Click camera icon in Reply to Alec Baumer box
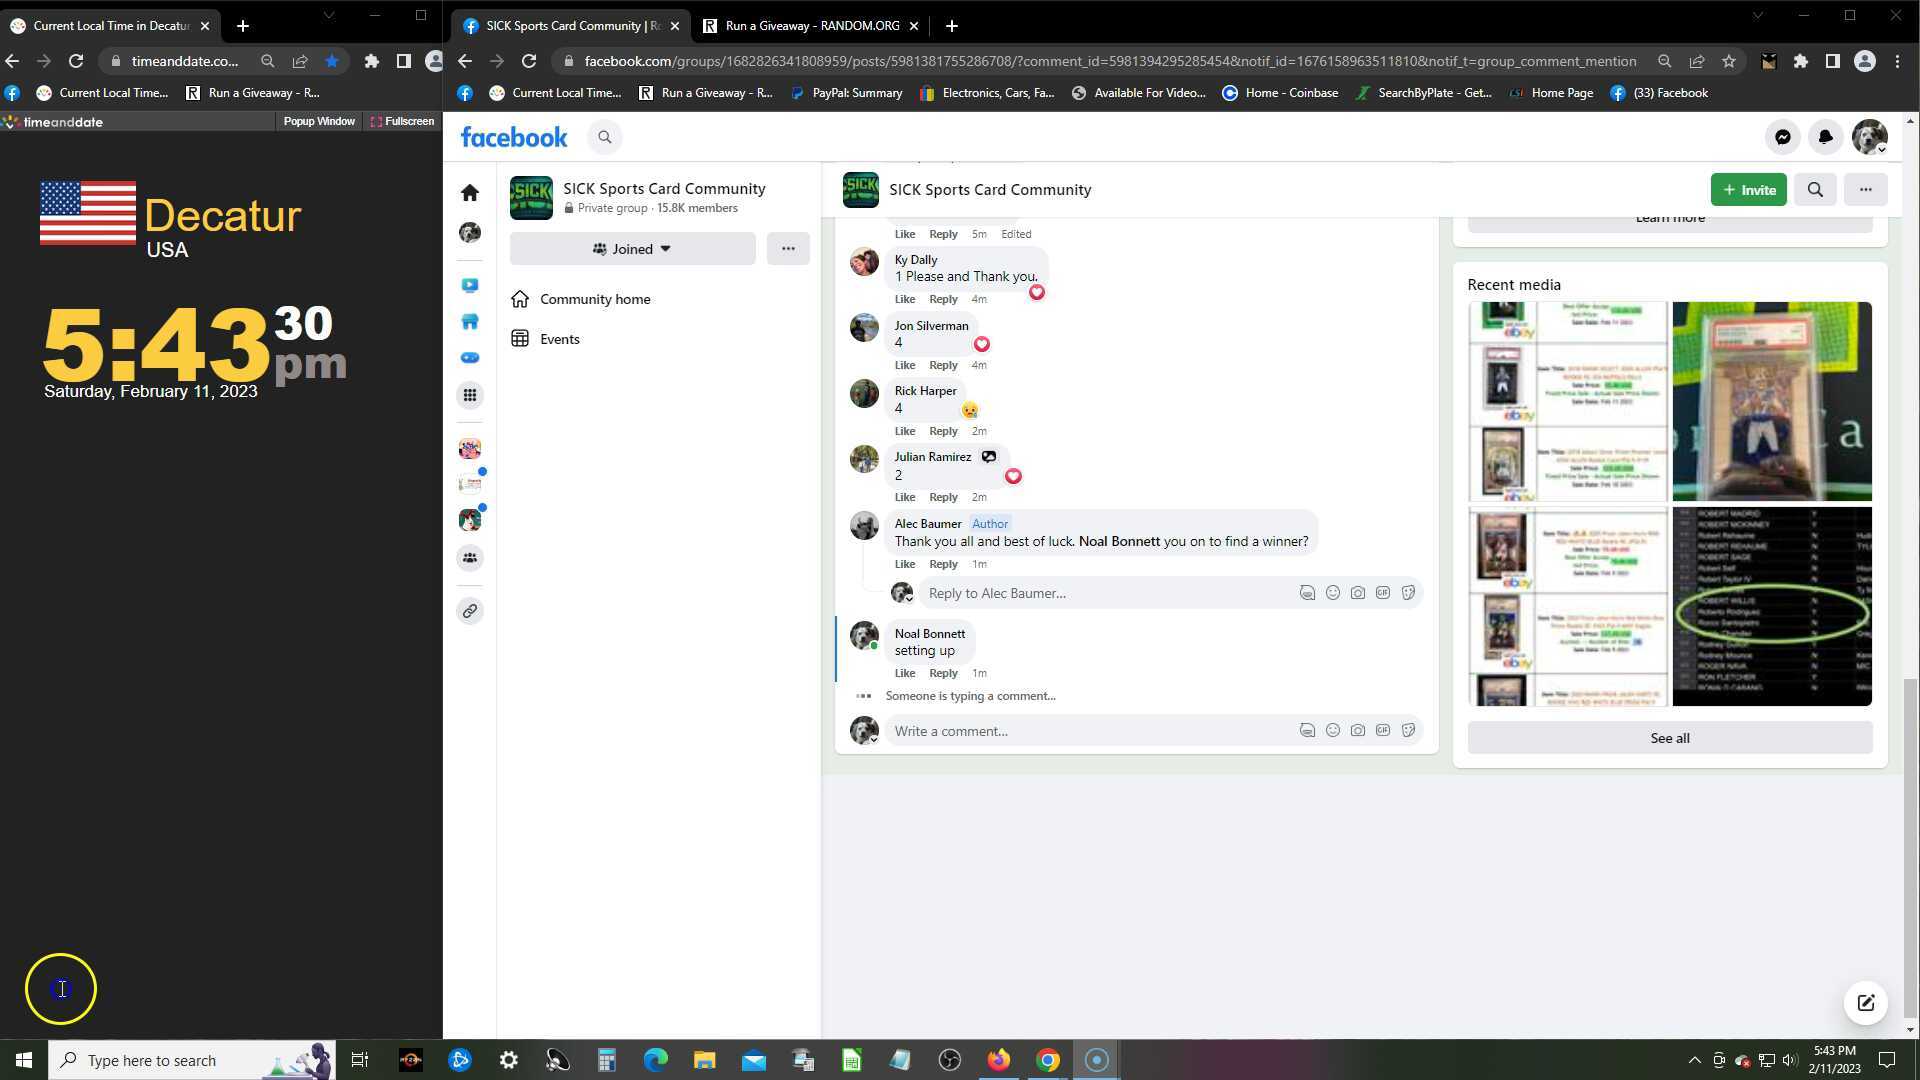1920x1080 pixels. [1357, 593]
